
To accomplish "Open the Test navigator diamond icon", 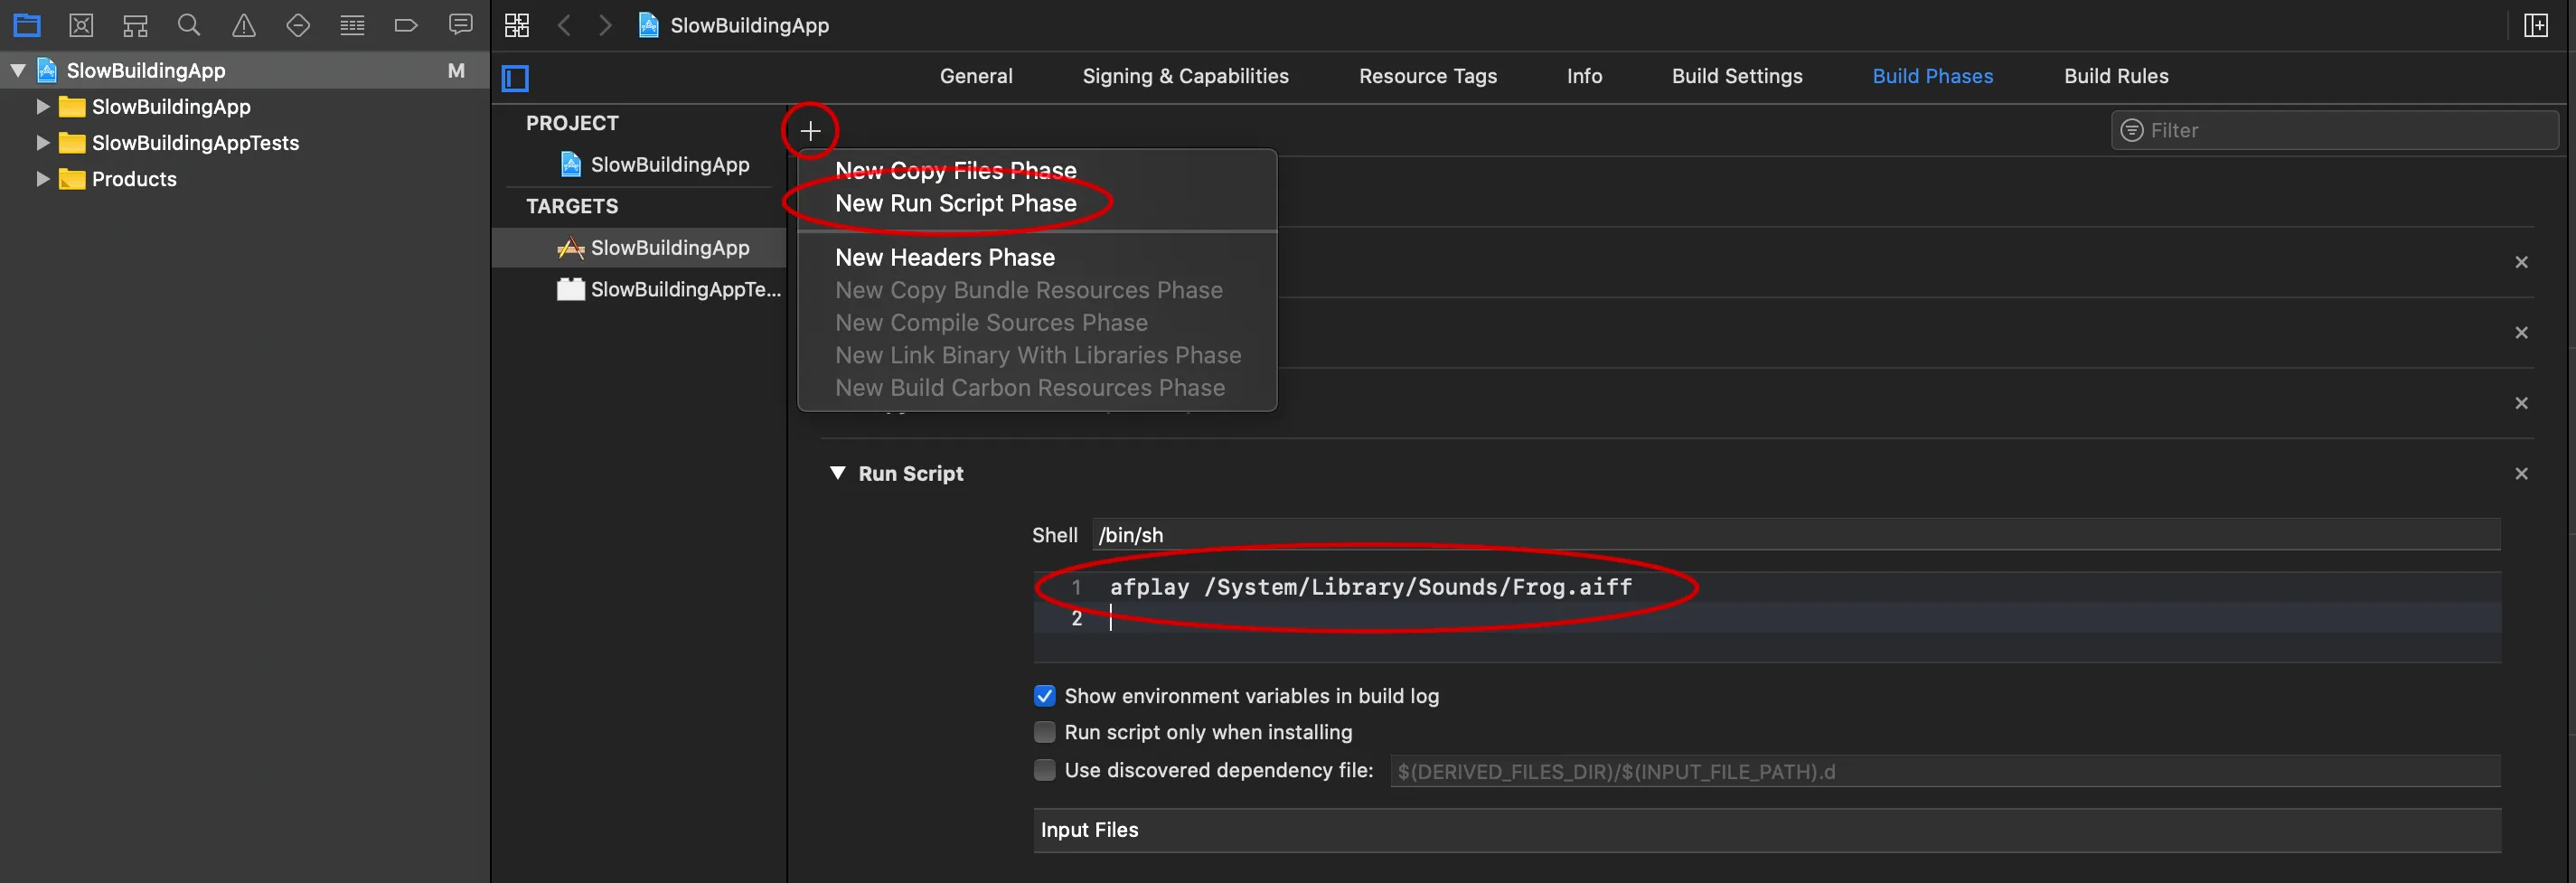I will point(298,25).
